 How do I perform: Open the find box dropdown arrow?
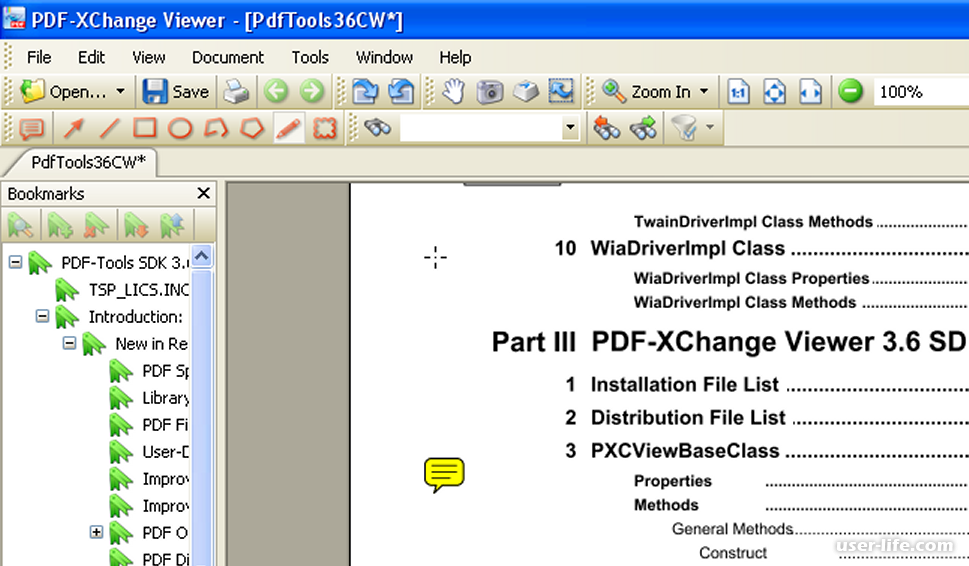coord(570,129)
